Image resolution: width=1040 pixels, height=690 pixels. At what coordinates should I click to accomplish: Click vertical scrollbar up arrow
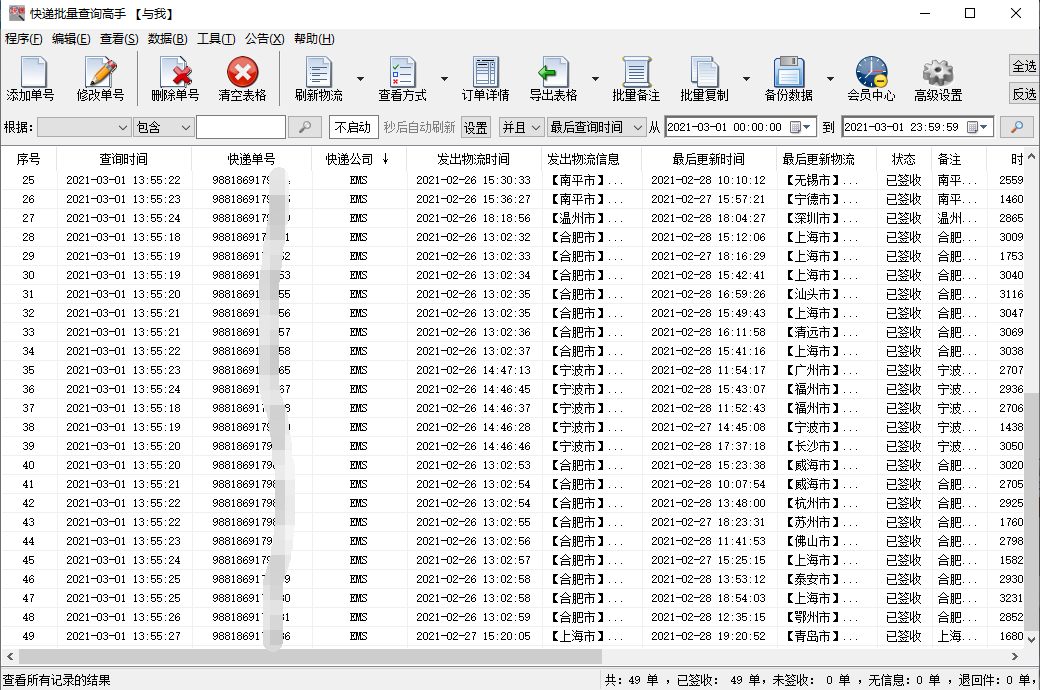pos(1031,157)
